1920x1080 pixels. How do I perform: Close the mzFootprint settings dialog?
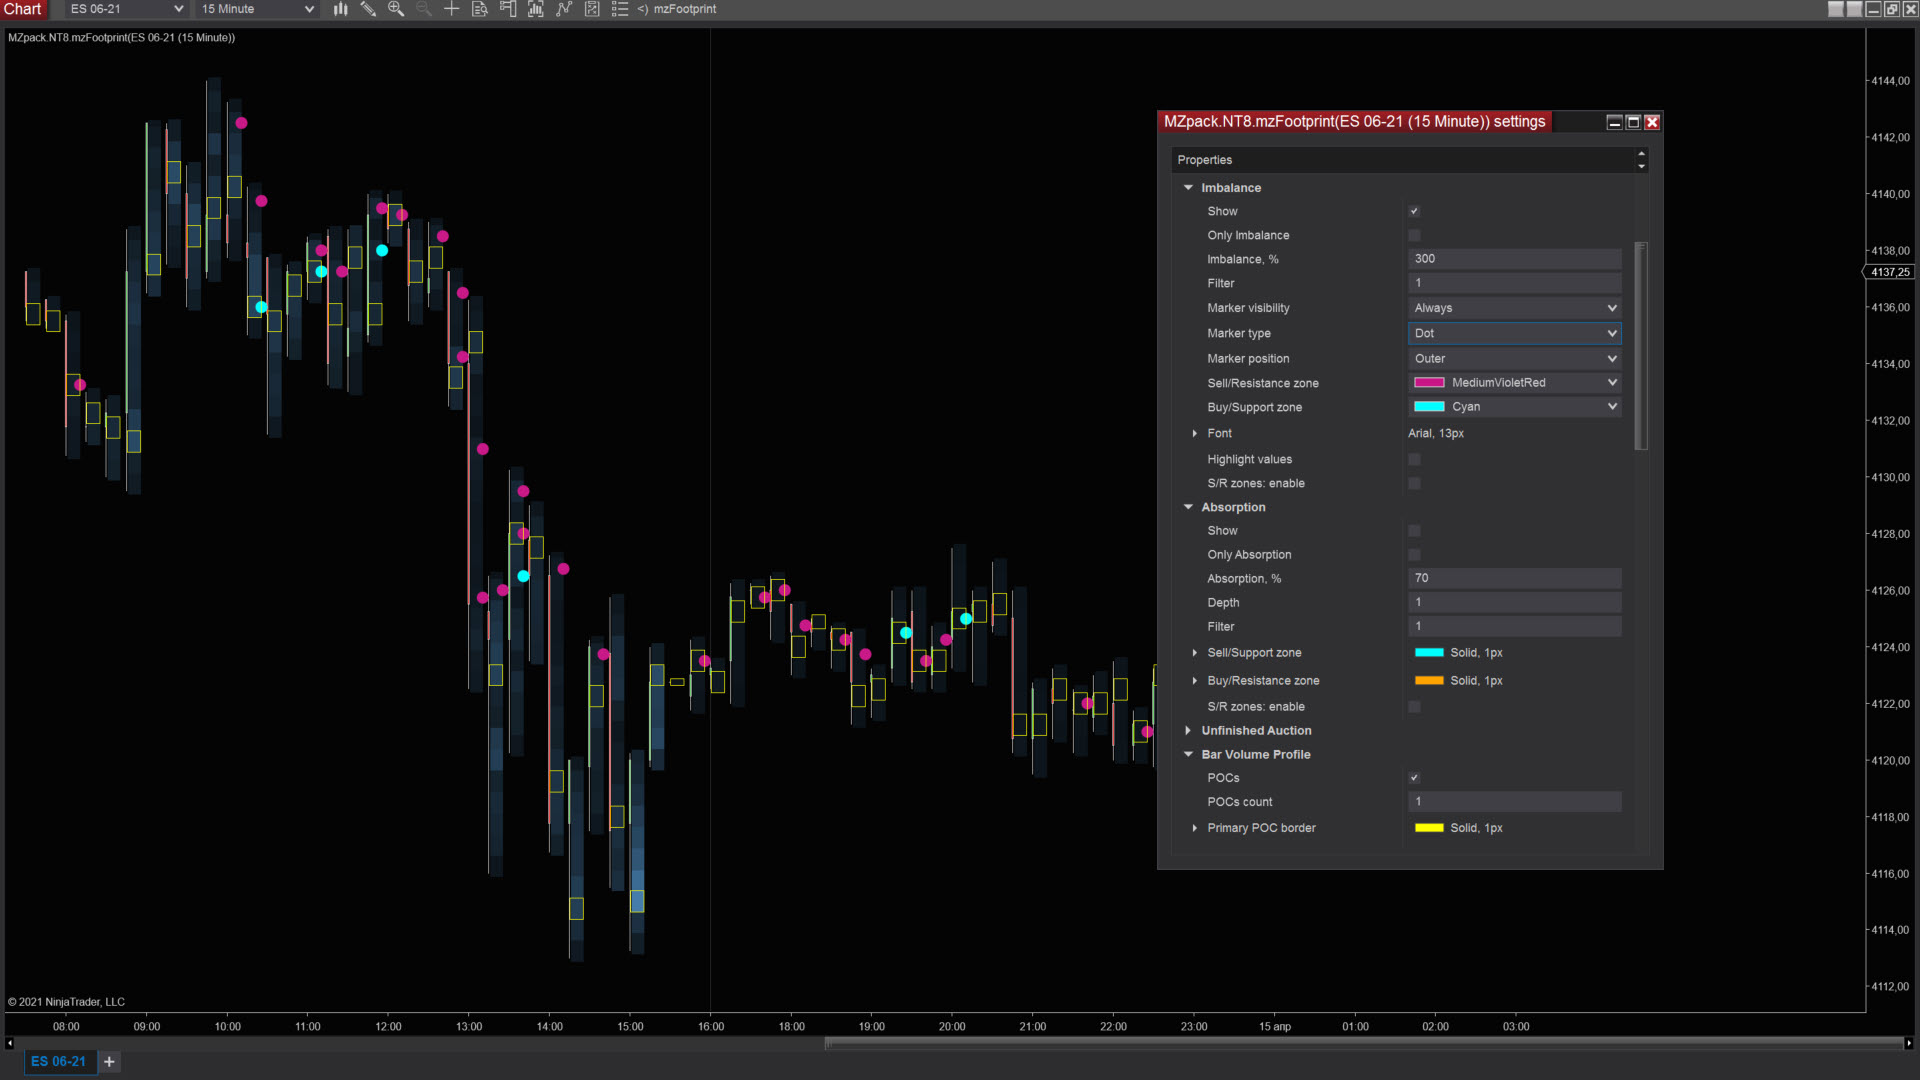click(1652, 122)
